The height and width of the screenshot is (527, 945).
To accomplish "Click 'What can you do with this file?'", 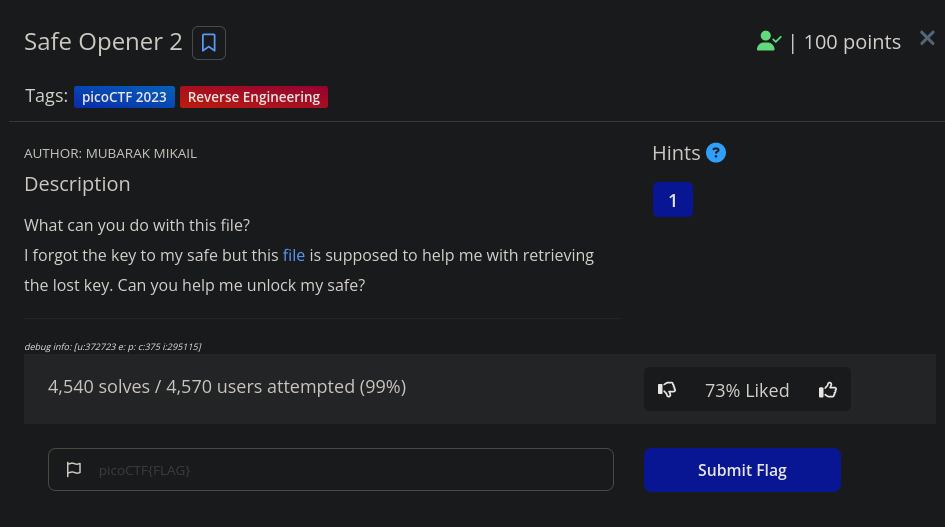I will [137, 226].
